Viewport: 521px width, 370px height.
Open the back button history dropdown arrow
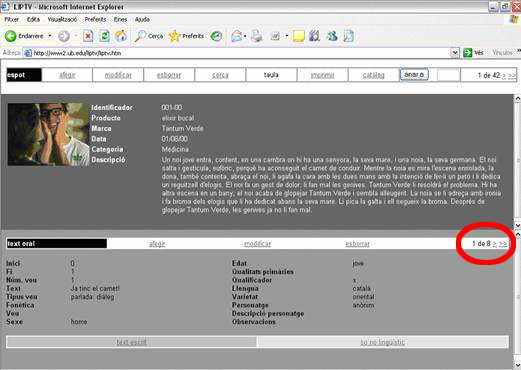(50, 36)
